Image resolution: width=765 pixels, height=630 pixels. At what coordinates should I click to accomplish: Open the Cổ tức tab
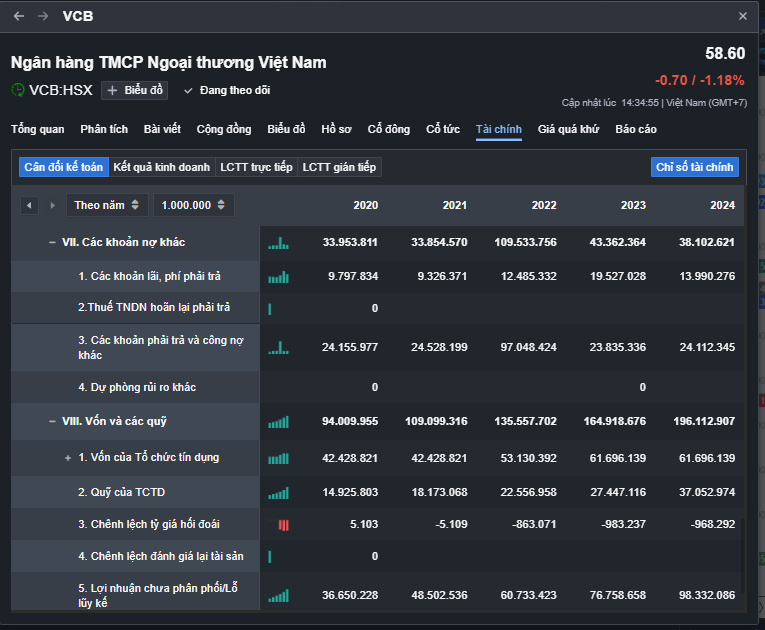[x=443, y=129]
